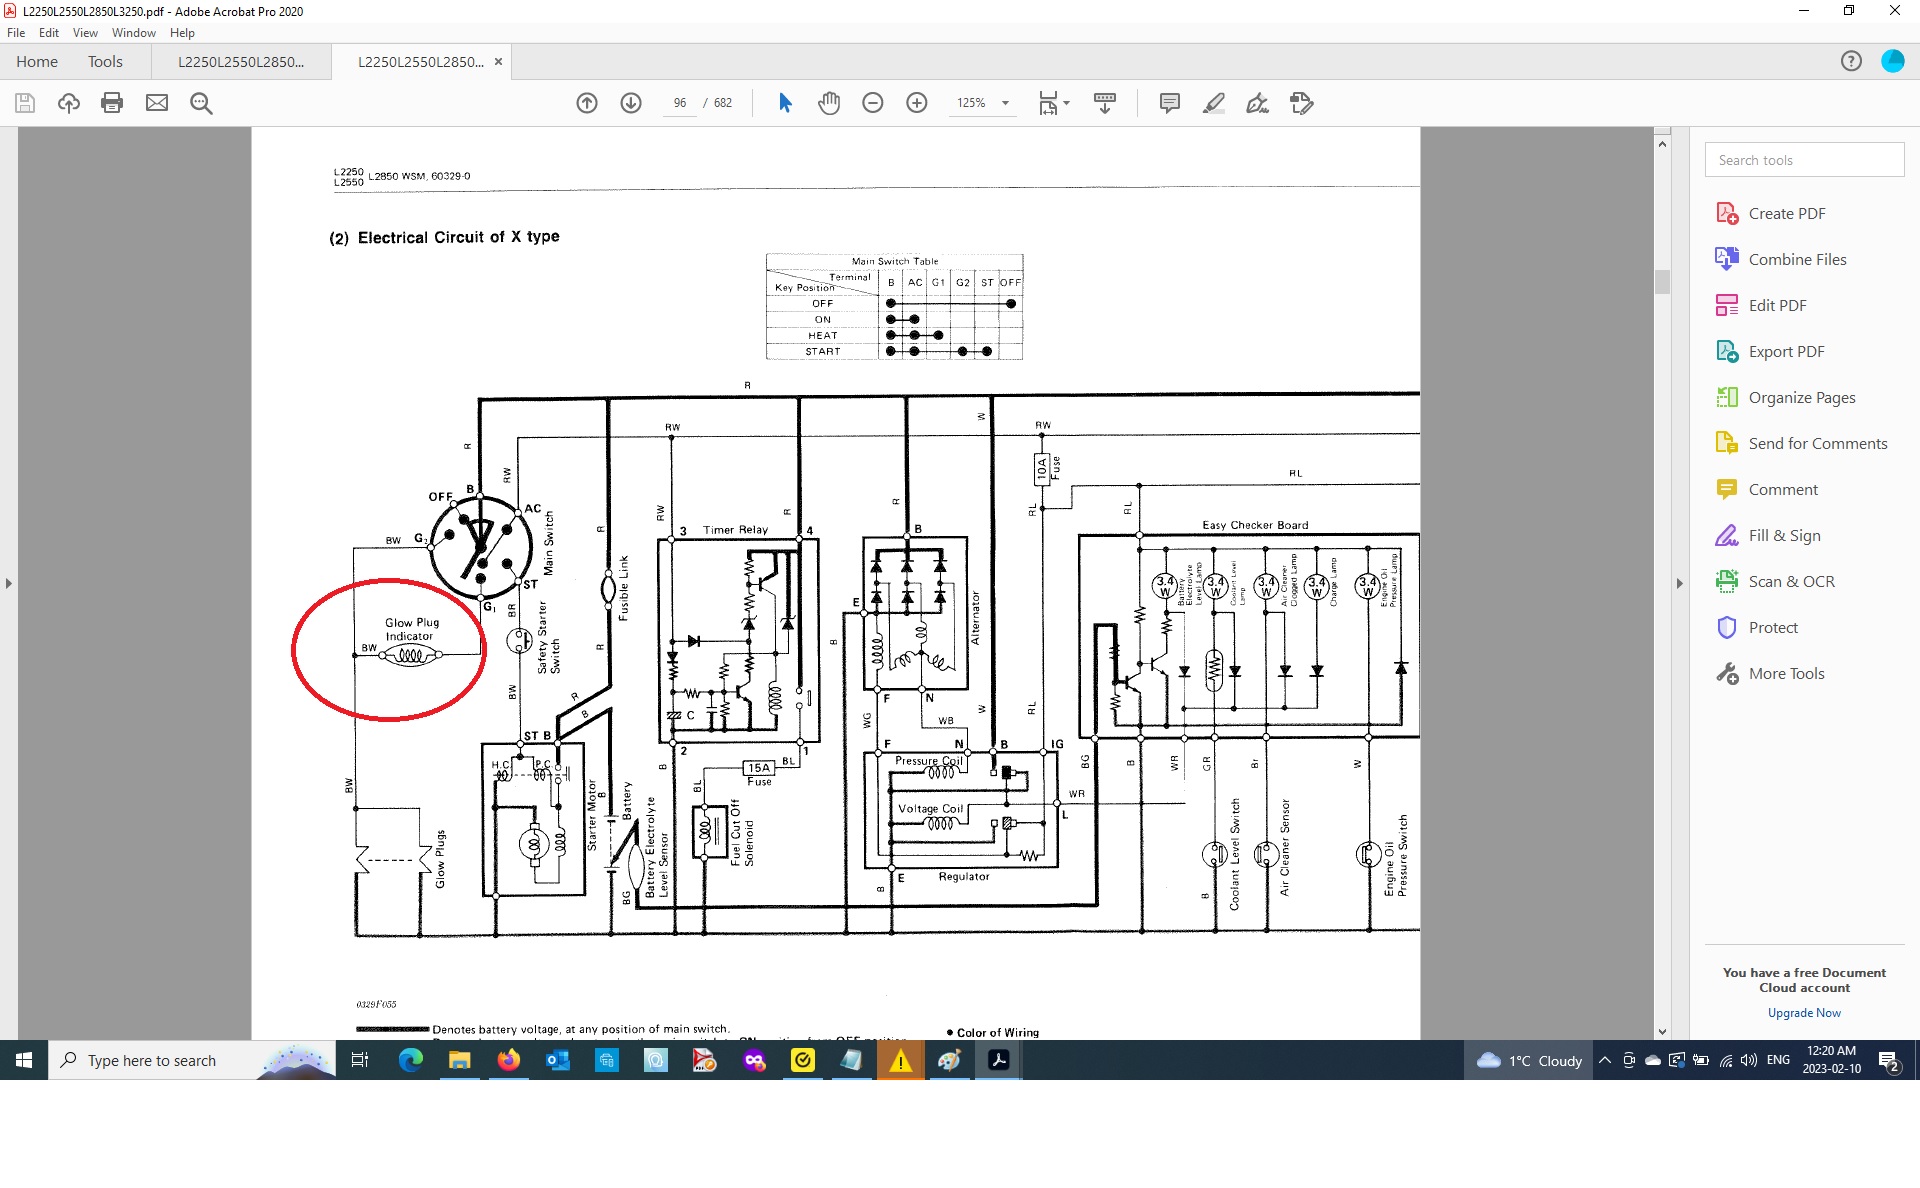Switch to the Tools tab

click(105, 62)
